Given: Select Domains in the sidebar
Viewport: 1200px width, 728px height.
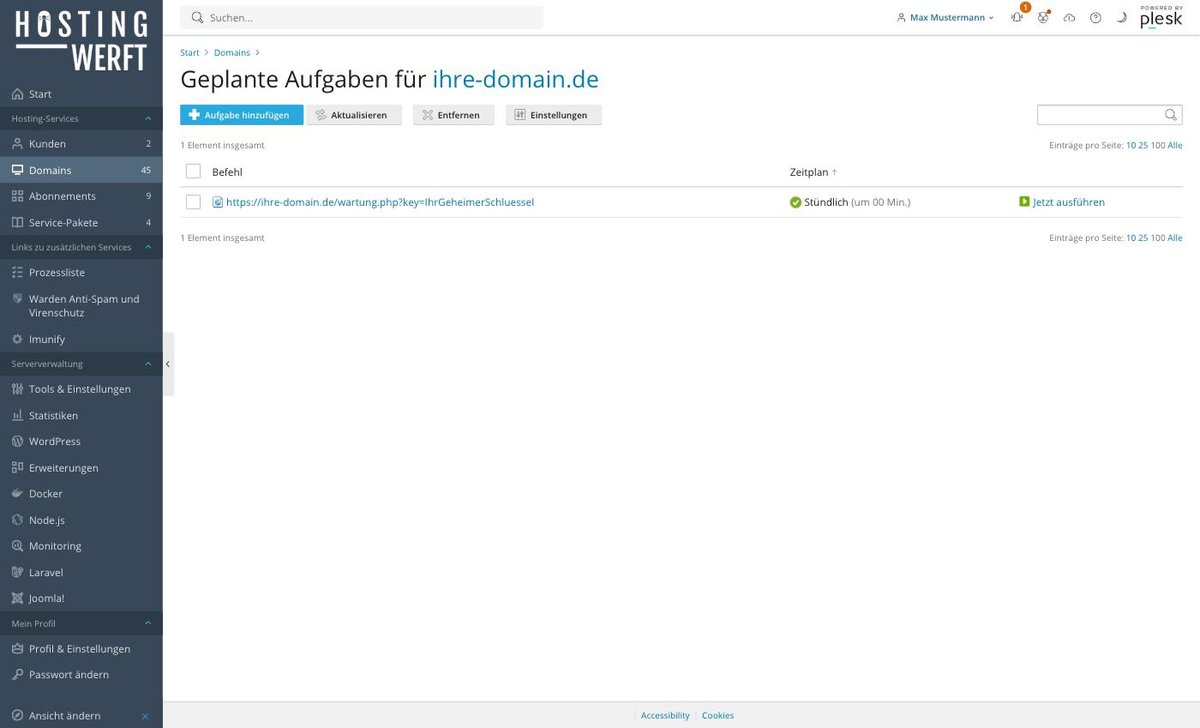Looking at the screenshot, I should (x=81, y=170).
